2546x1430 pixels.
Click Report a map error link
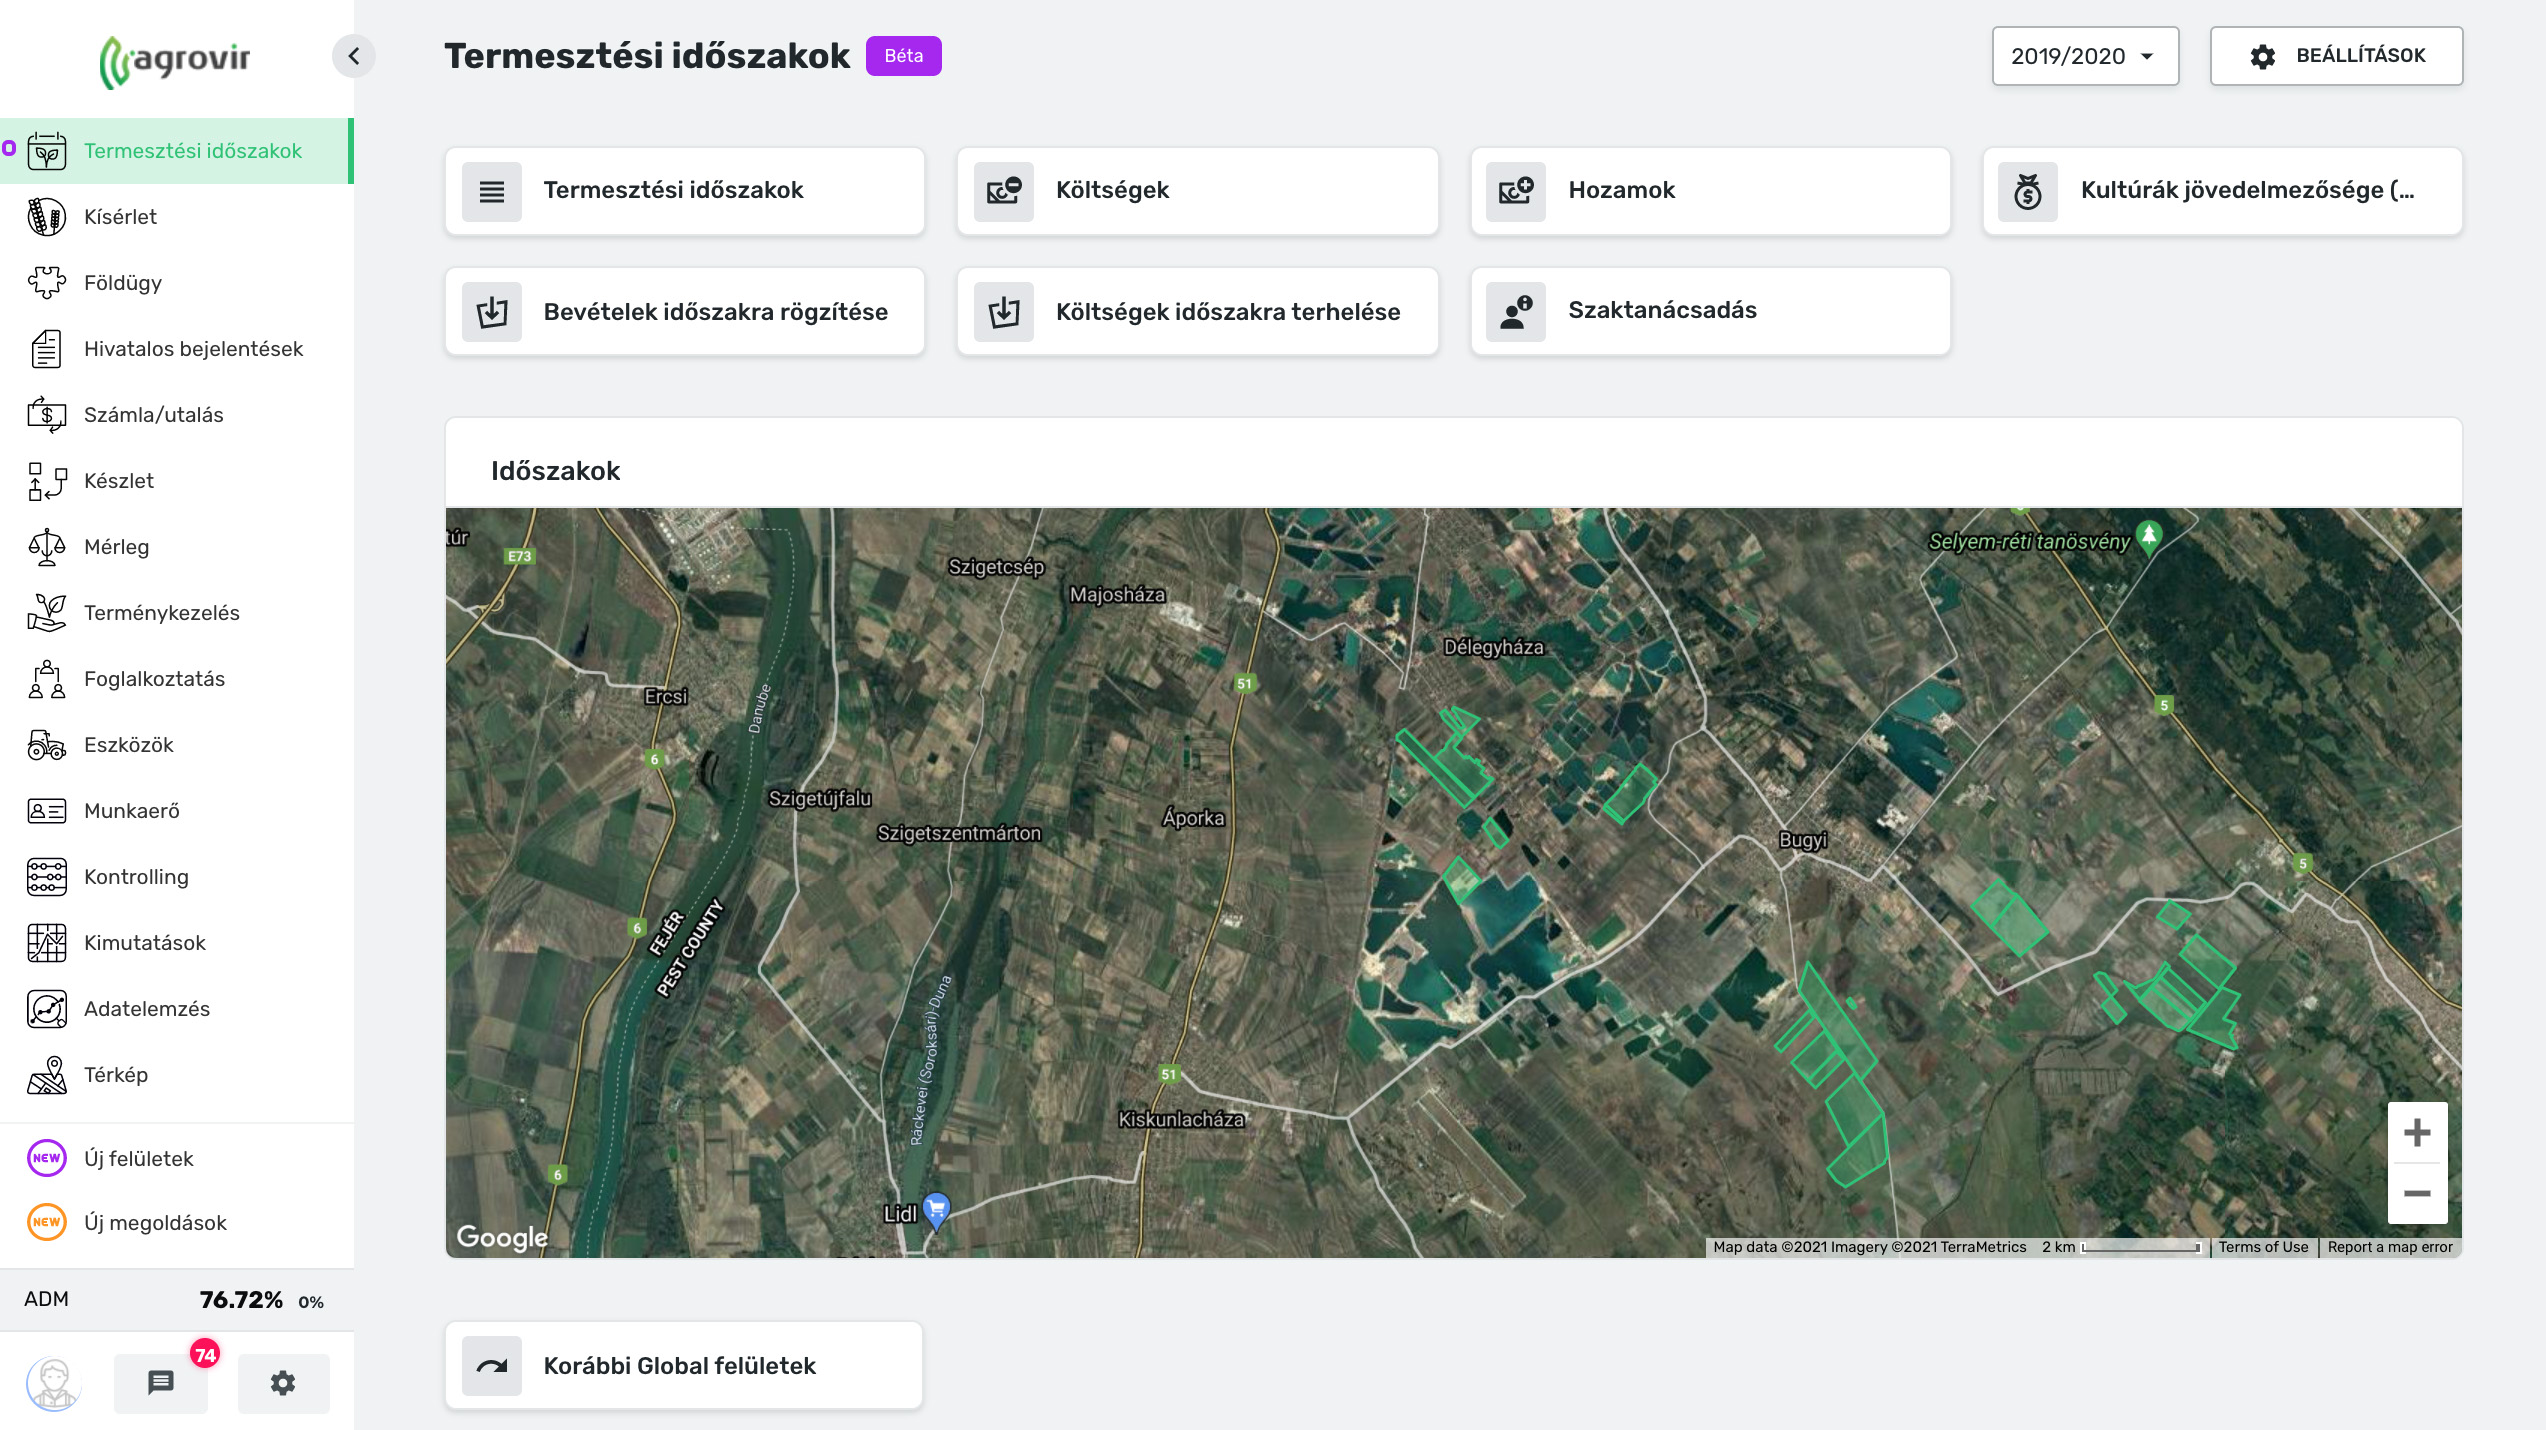(x=2390, y=1247)
